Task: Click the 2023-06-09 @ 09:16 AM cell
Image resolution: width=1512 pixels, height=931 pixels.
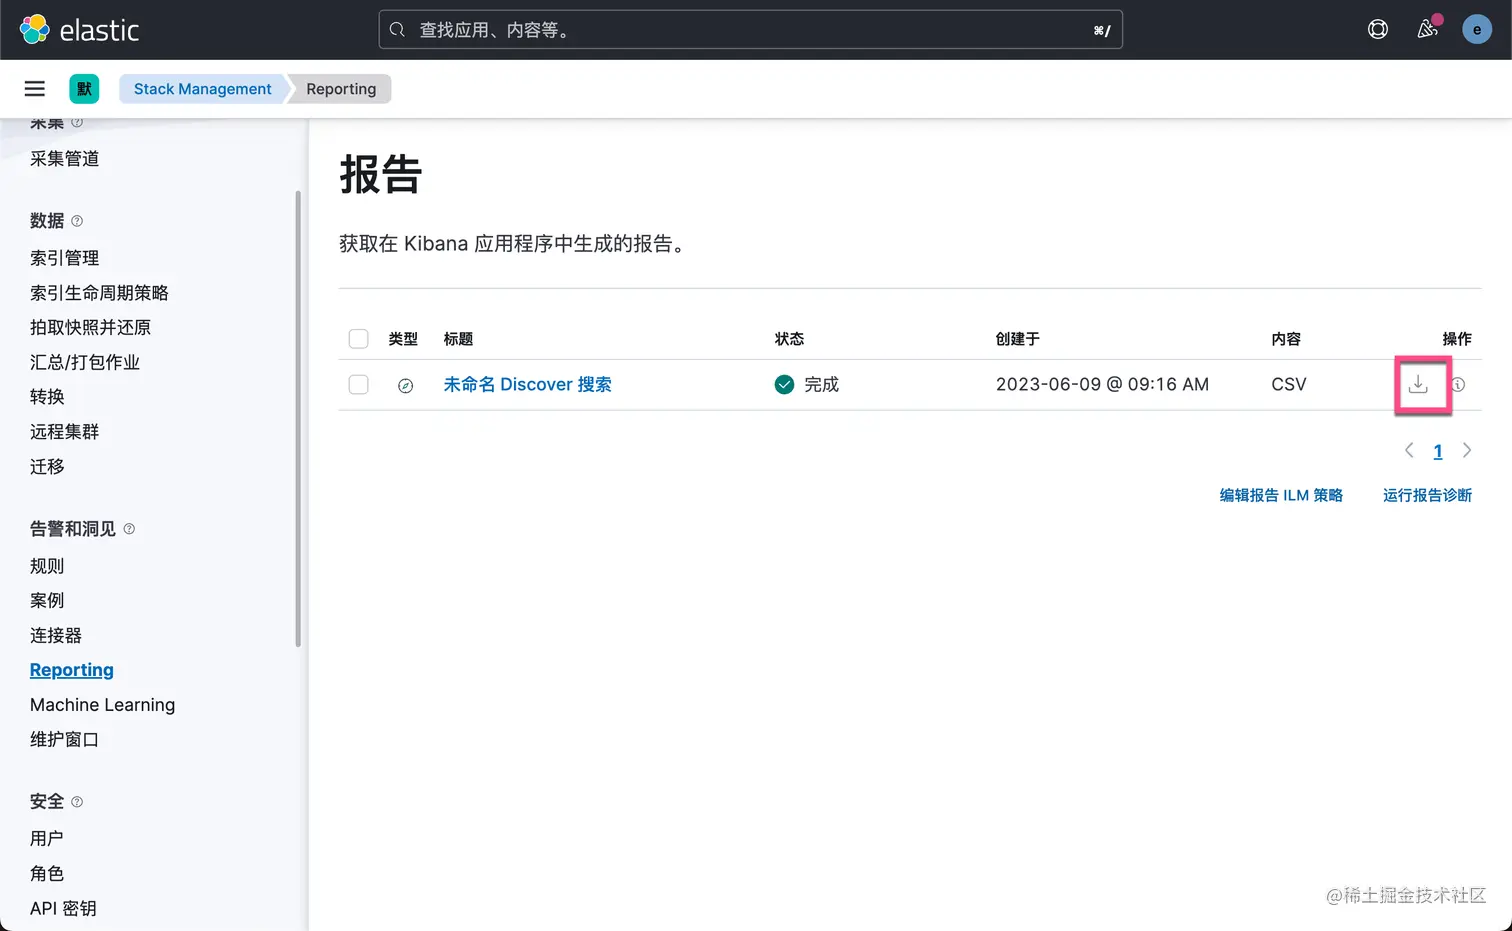Action: coord(1102,384)
